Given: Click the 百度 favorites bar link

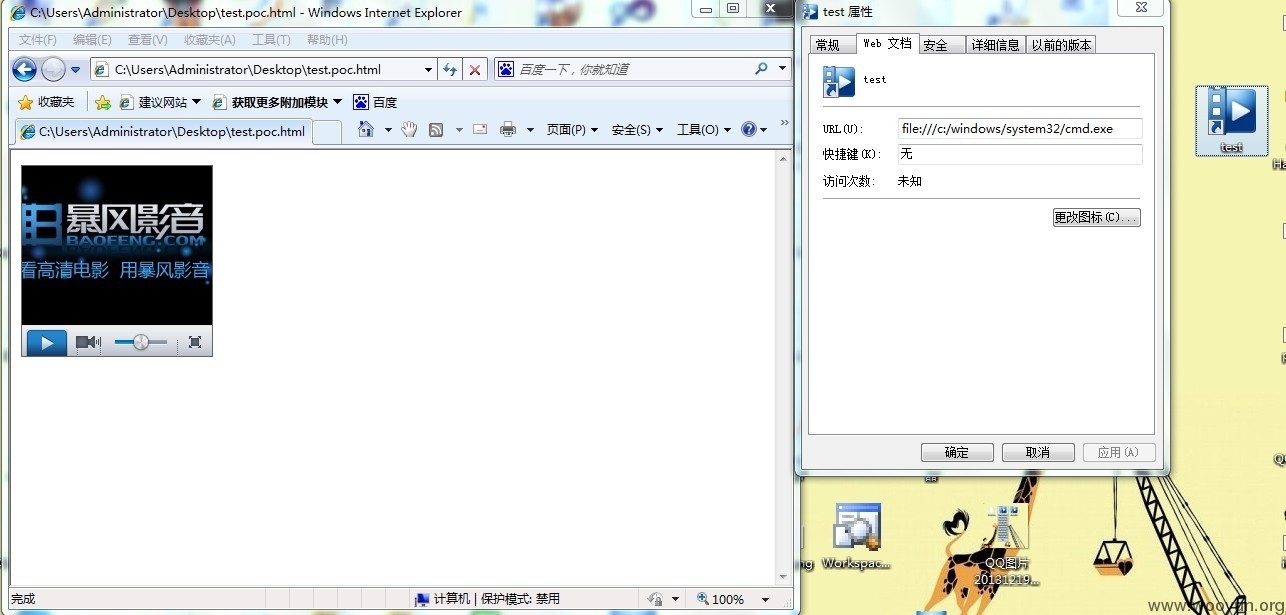Looking at the screenshot, I should pos(375,102).
